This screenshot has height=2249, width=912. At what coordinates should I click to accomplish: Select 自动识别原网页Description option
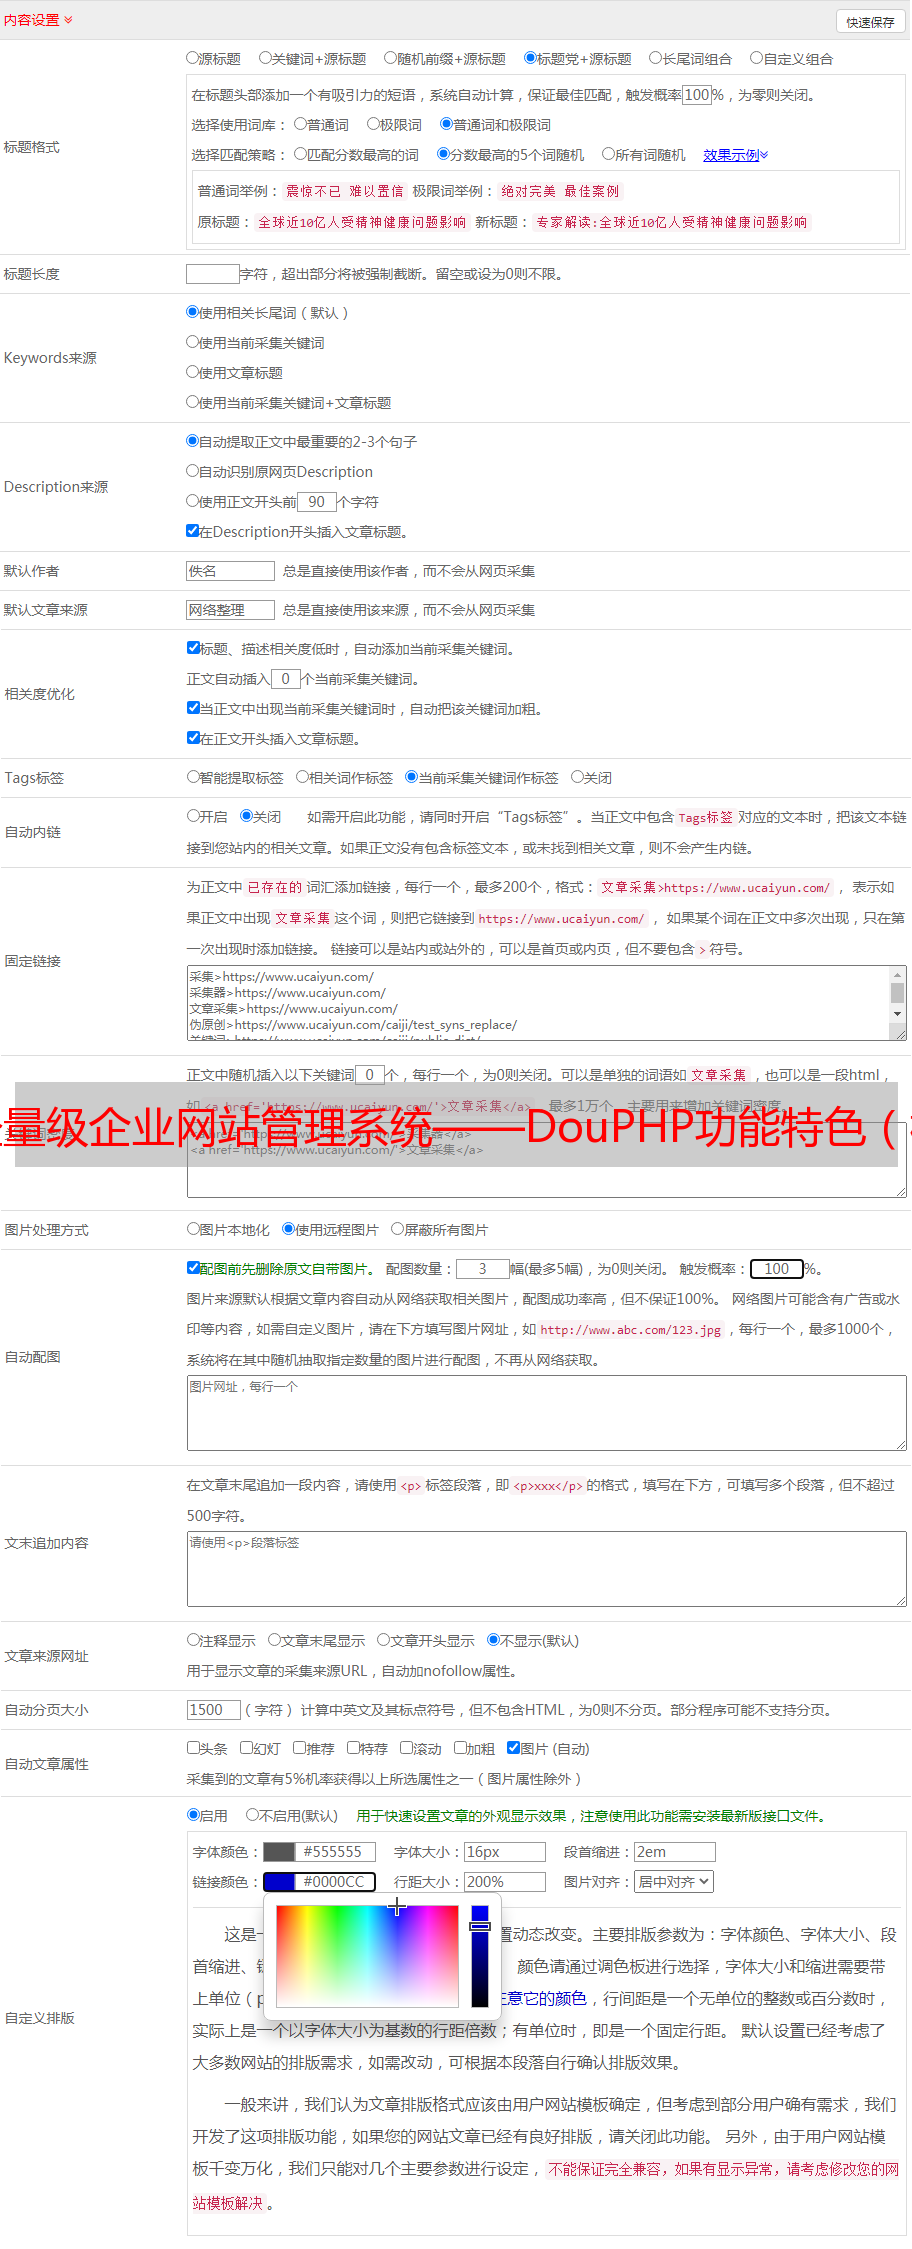point(193,471)
